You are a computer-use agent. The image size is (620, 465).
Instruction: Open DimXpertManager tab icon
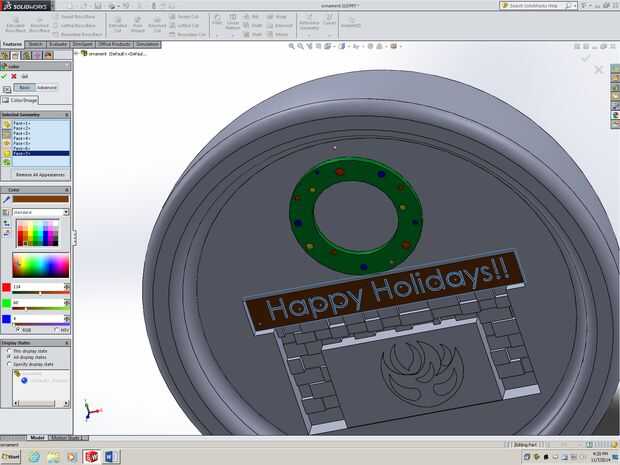tap(38, 55)
